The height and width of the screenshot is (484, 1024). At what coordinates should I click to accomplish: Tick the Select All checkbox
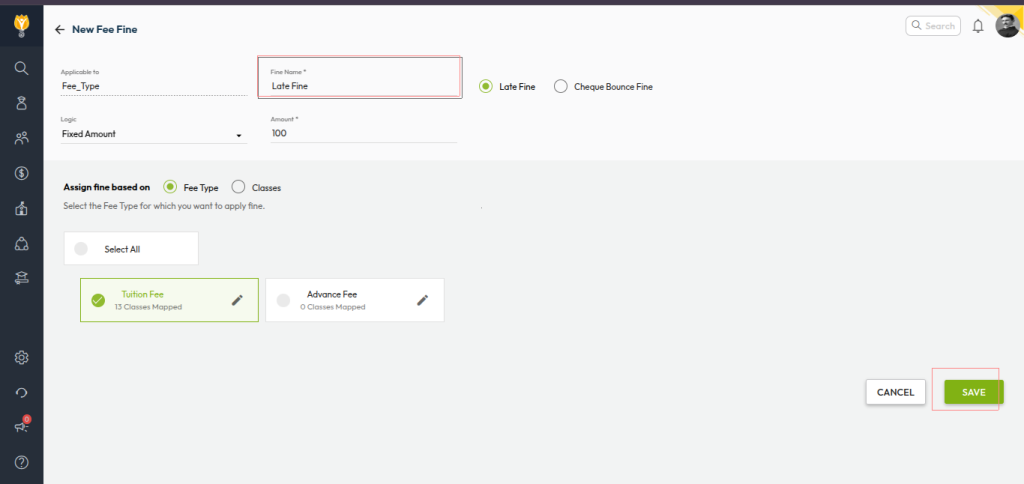click(82, 249)
